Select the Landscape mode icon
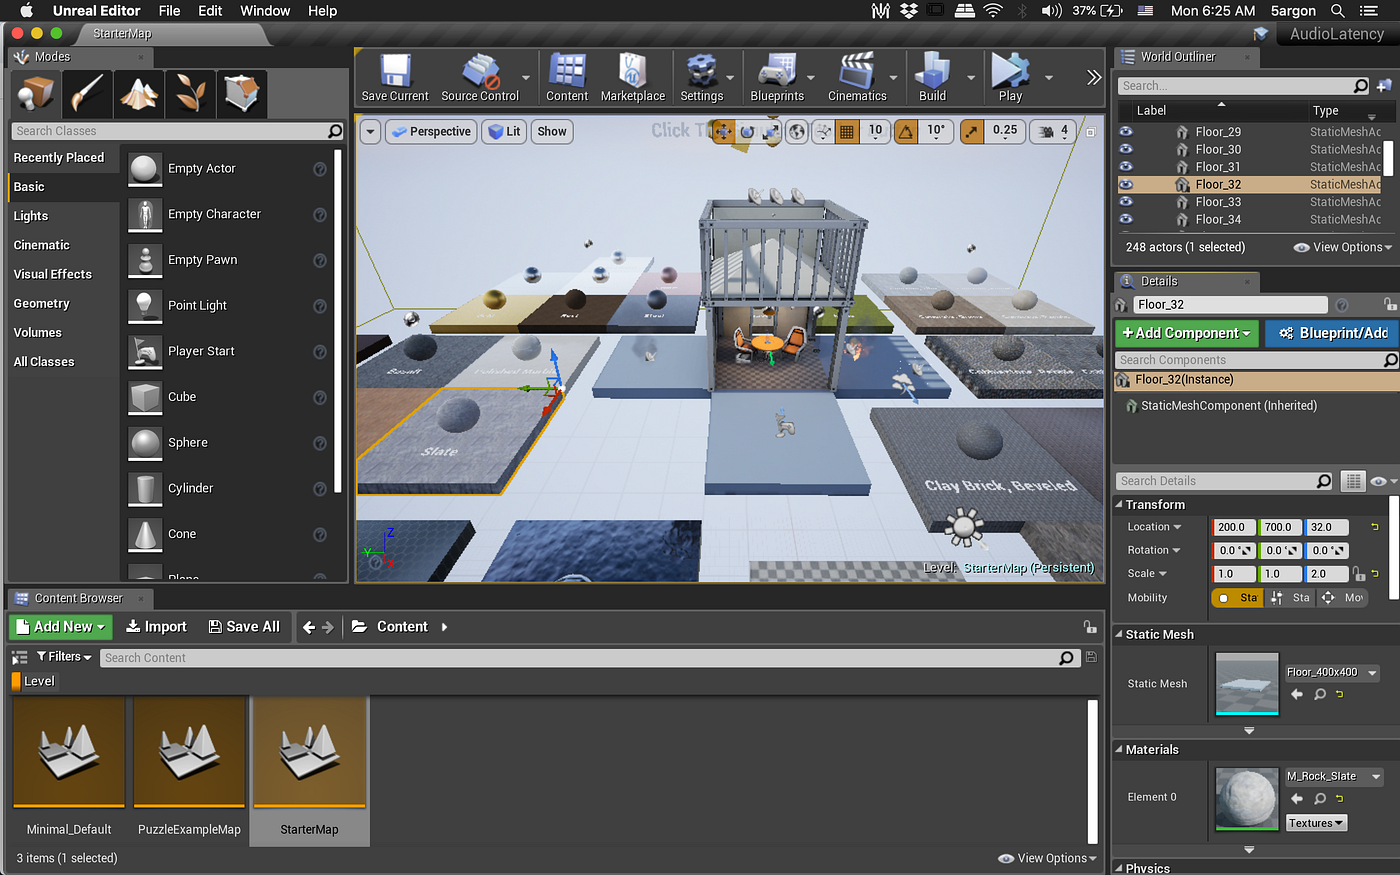This screenshot has width=1400, height=875. 139,95
